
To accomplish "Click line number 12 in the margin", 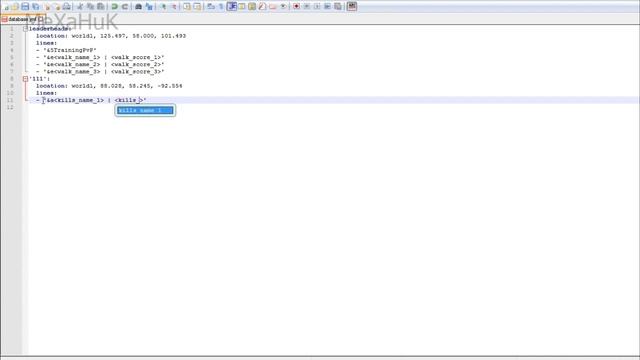I will pos(11,107).
